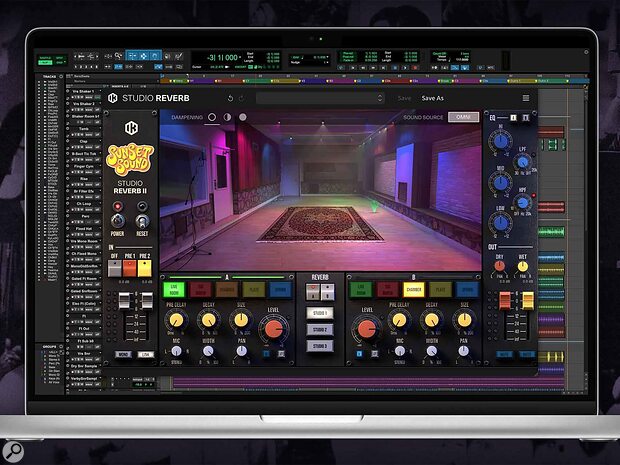Click section A WIDTH knob

coord(208,351)
